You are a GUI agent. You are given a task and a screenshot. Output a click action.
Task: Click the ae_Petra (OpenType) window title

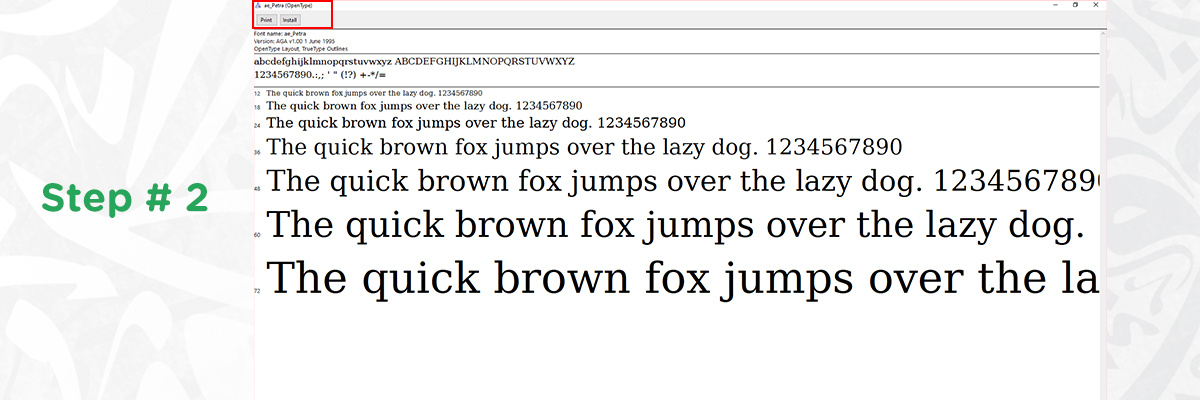coord(283,5)
